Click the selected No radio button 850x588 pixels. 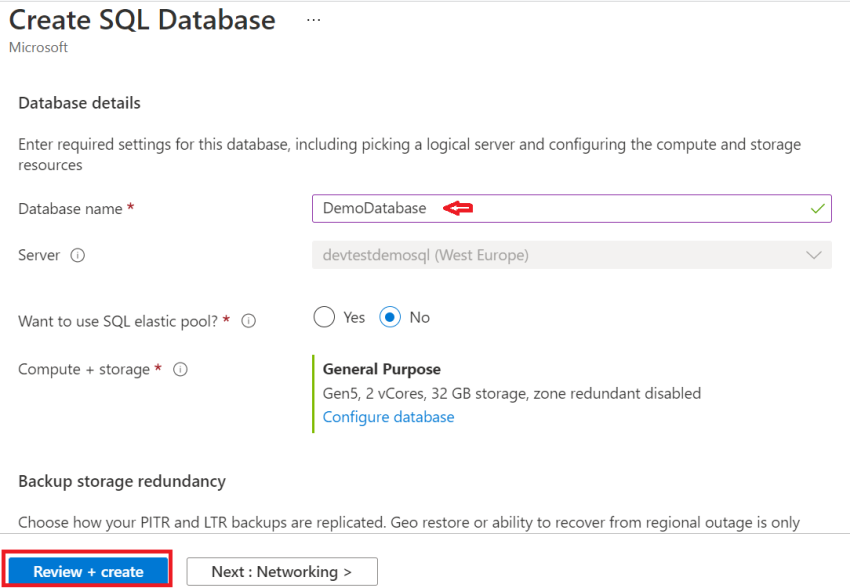click(x=390, y=316)
